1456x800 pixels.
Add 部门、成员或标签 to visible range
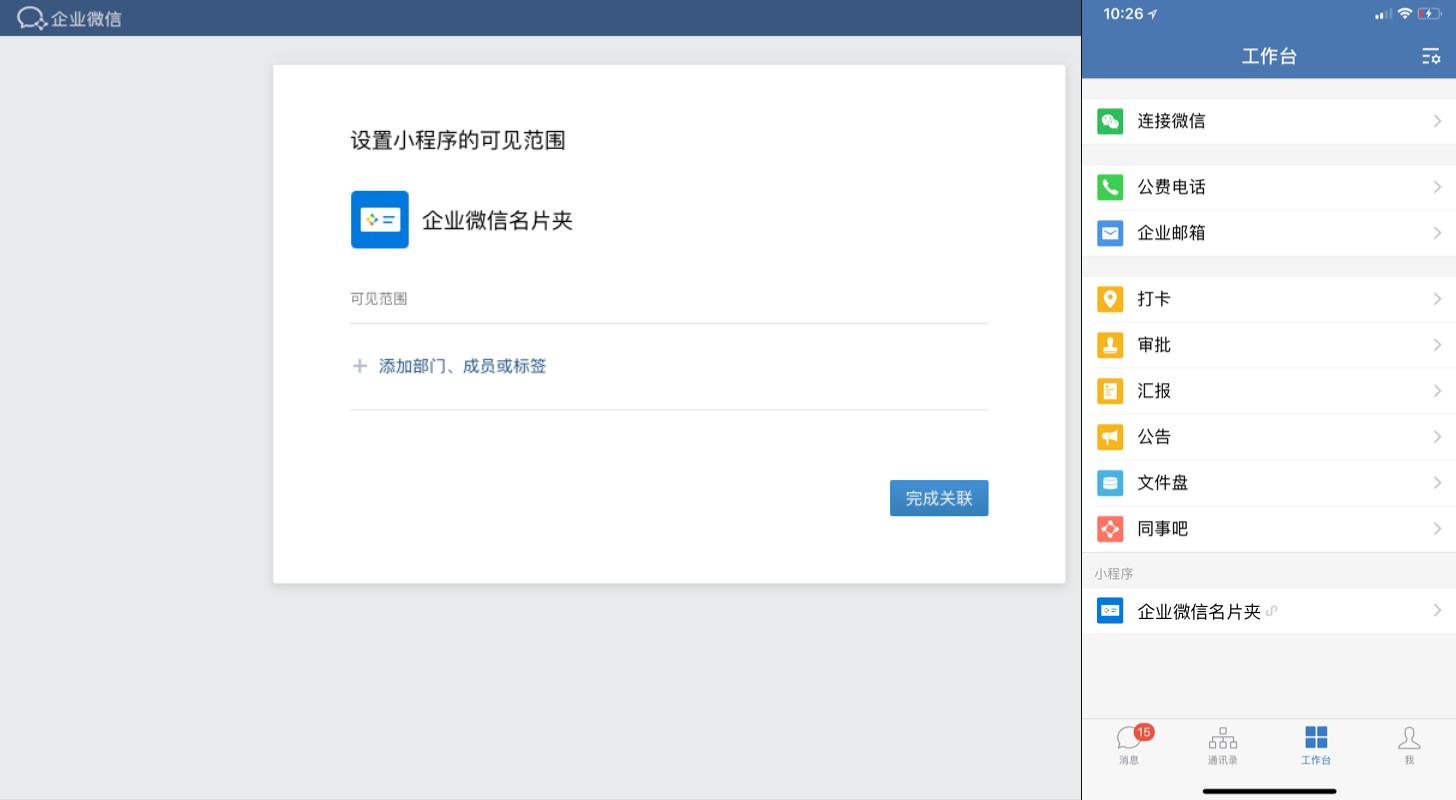pyautogui.click(x=462, y=366)
